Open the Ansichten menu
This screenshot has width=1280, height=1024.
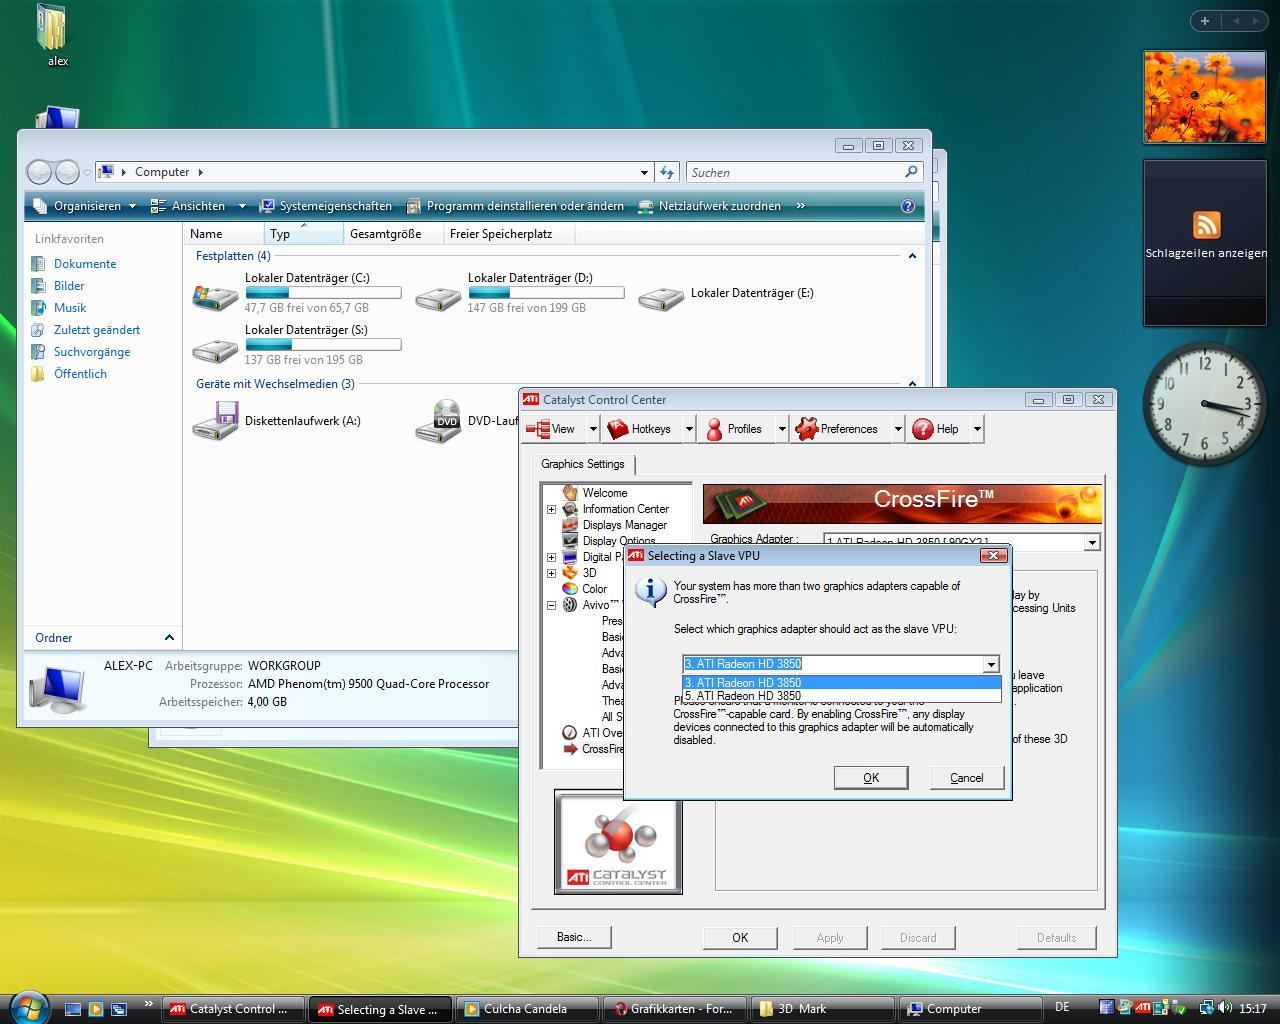click(x=198, y=206)
